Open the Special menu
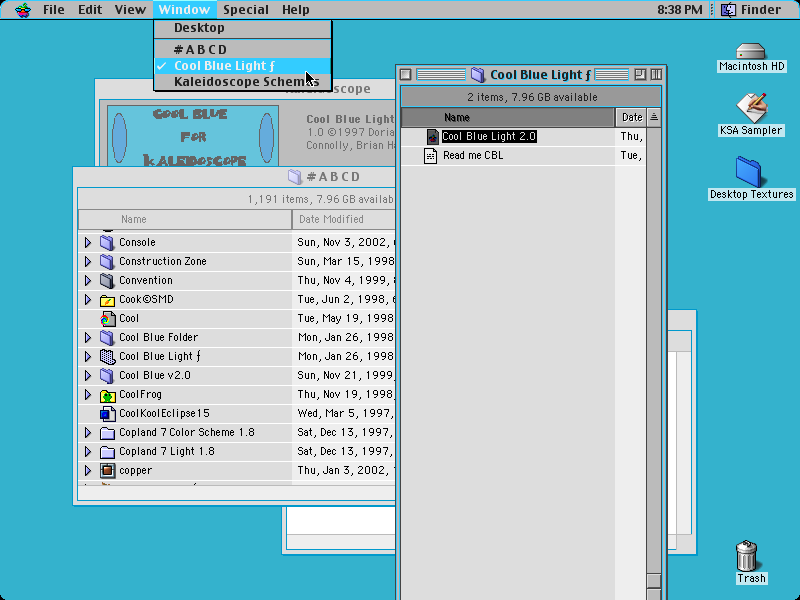The image size is (800, 600). [246, 10]
